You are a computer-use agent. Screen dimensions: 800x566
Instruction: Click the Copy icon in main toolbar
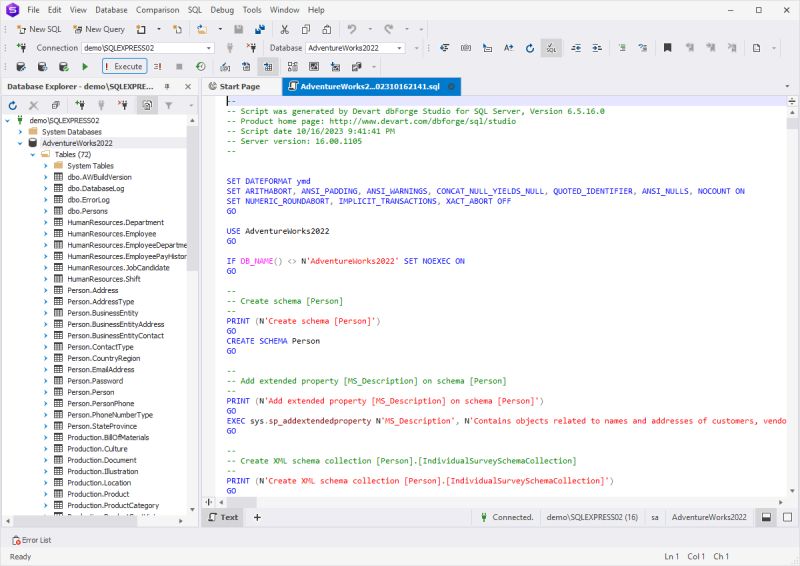click(x=306, y=29)
